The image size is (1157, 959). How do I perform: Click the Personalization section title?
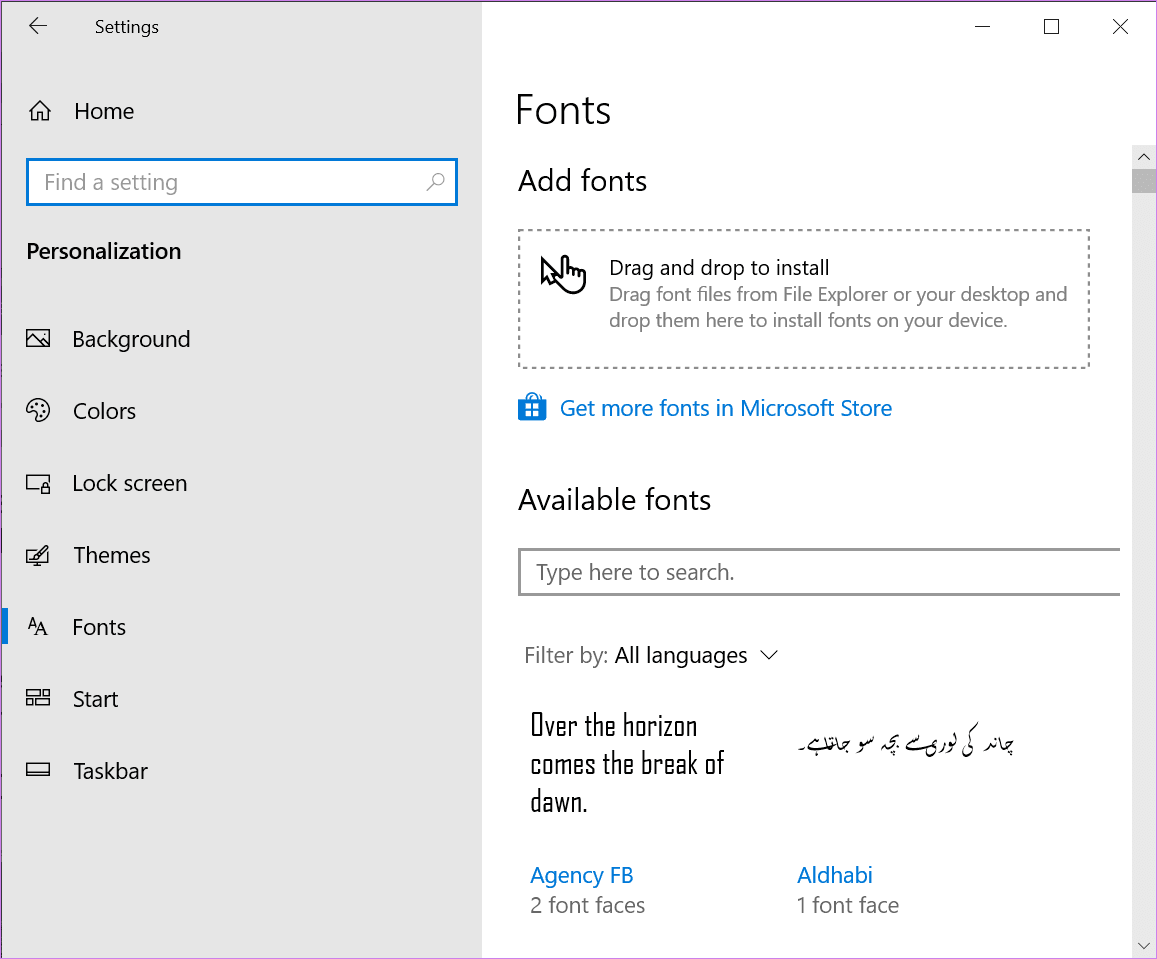pyautogui.click(x=104, y=252)
